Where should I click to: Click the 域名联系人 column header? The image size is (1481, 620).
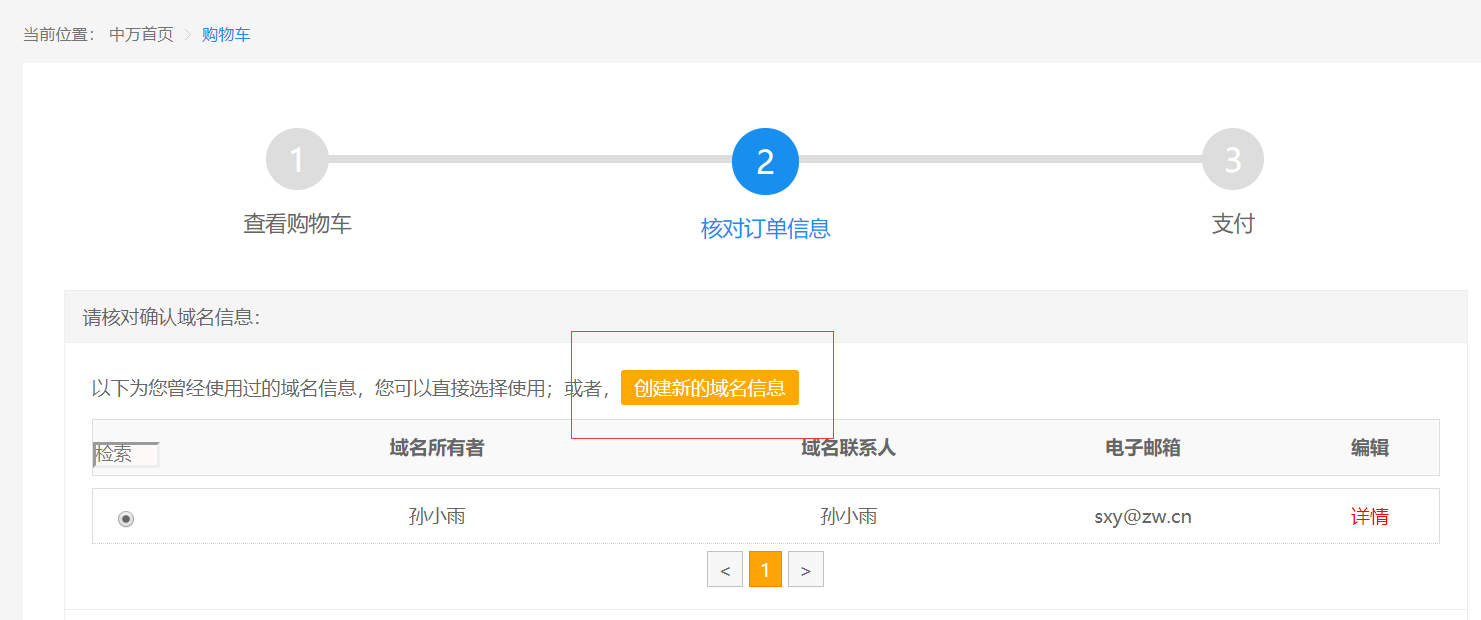[848, 448]
